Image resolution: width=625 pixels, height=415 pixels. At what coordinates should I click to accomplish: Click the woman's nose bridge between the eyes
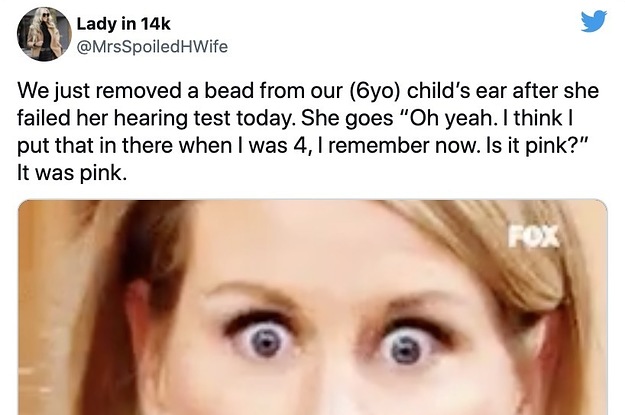[337, 343]
